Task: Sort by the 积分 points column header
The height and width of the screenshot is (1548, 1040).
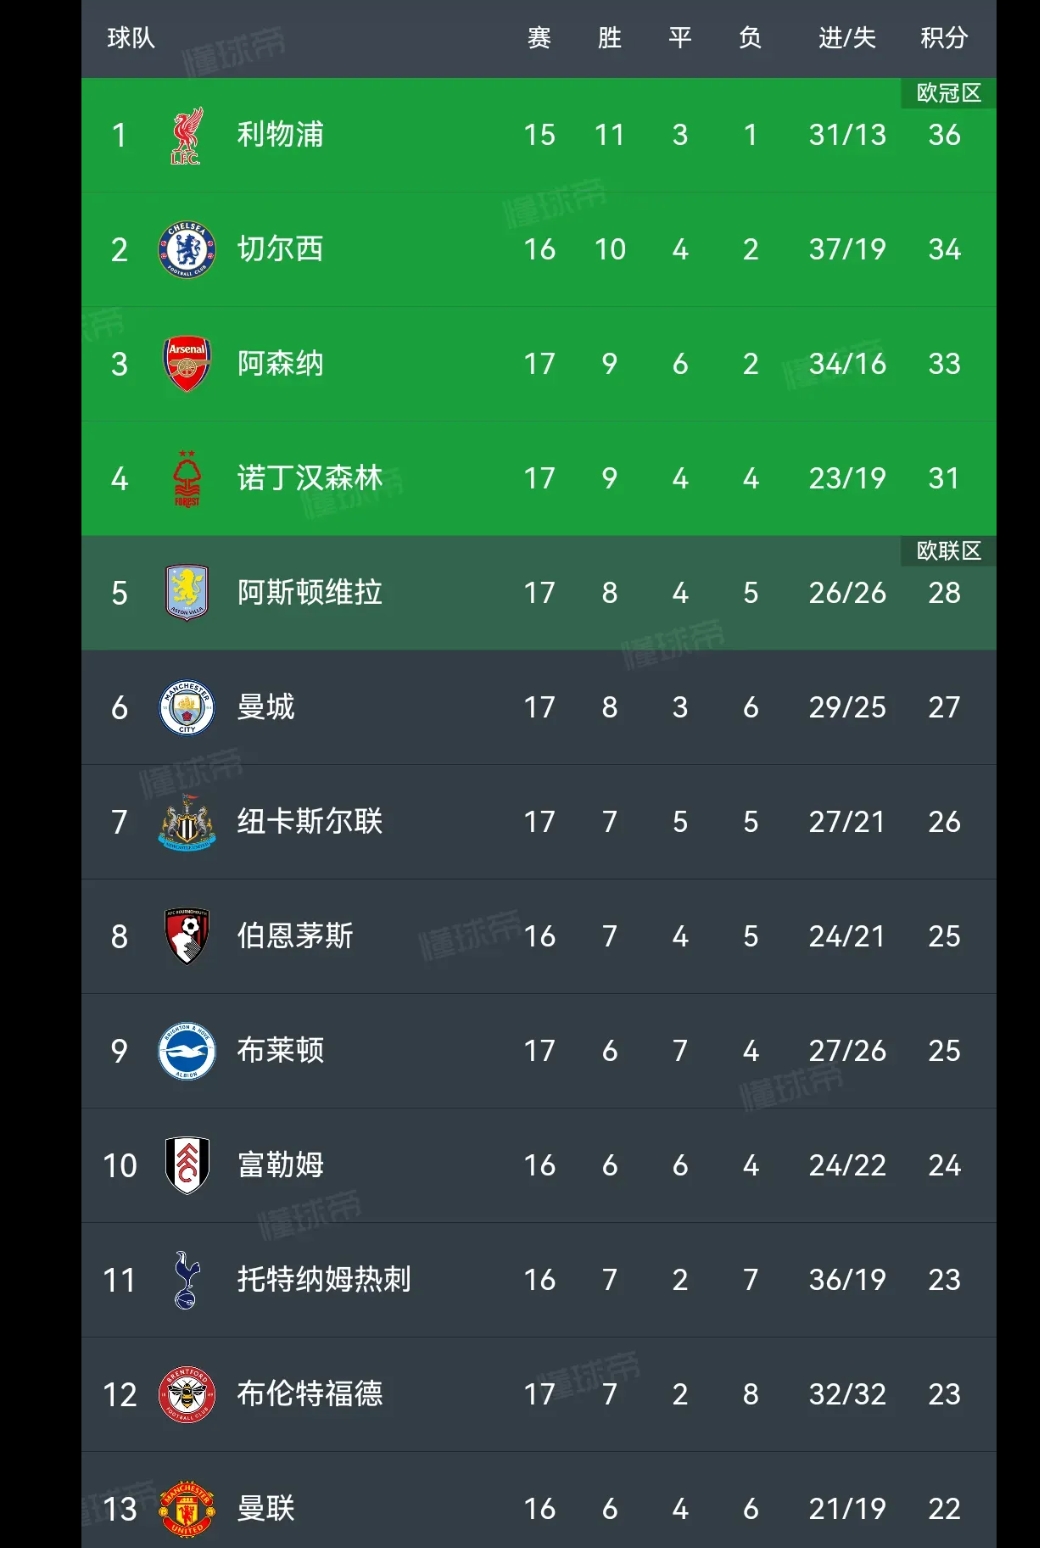Action: tap(944, 38)
